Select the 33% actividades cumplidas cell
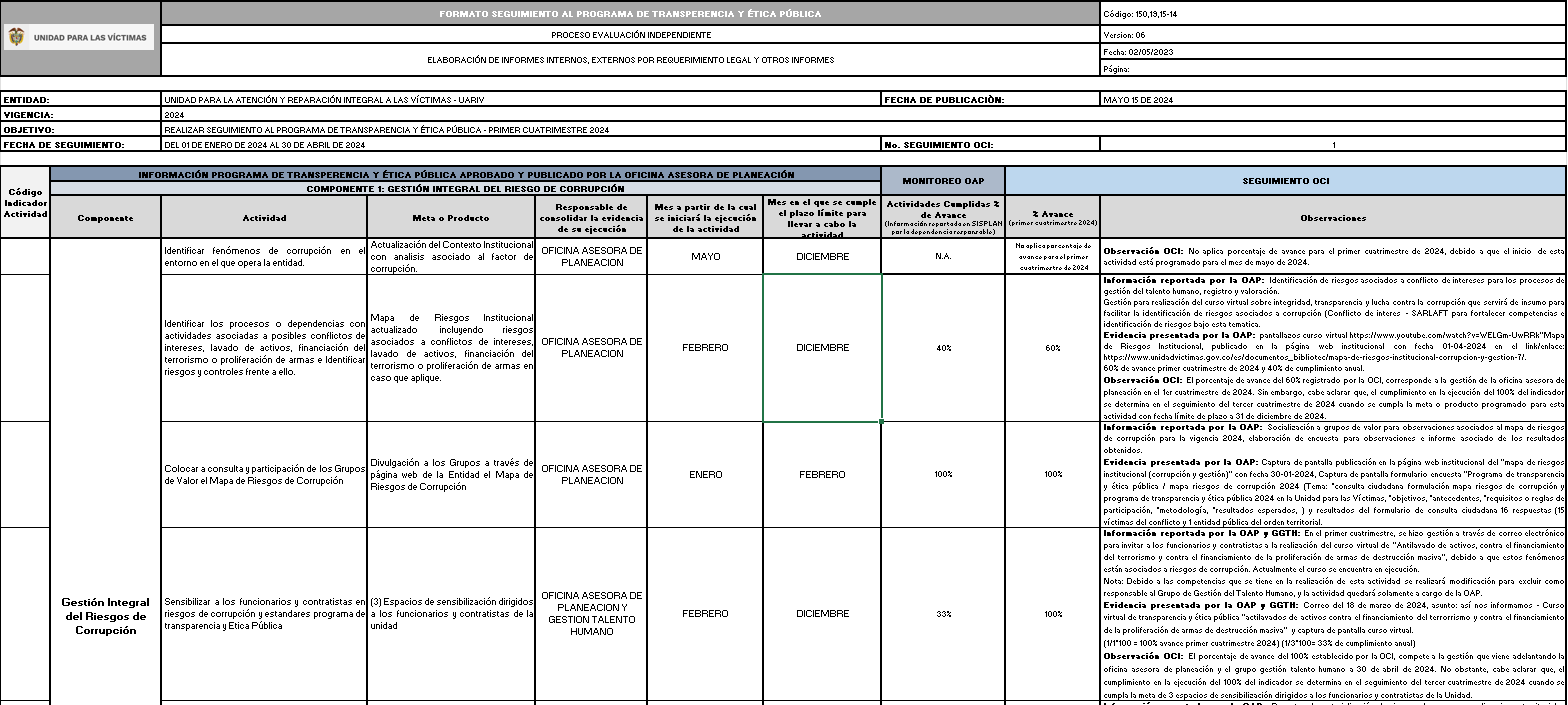Screen dimensions: 1568x705 943,614
